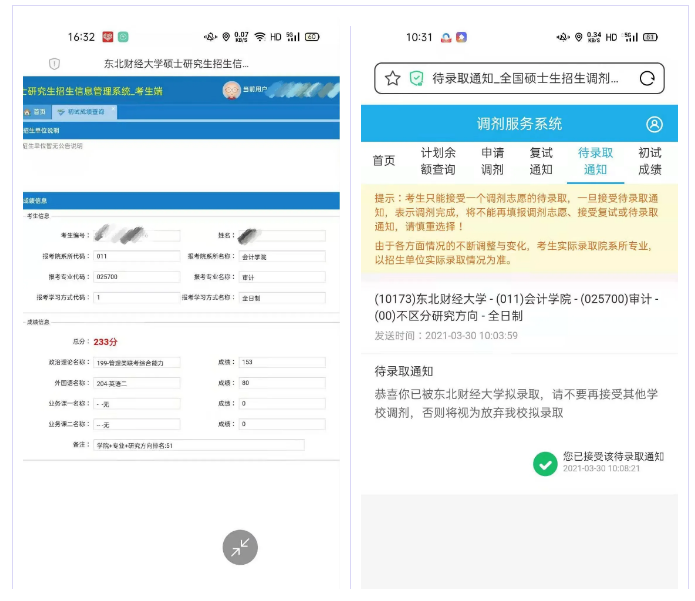Tap the star bookmark icon in the address bar
Screen dimensions: 695x601
coord(392,78)
